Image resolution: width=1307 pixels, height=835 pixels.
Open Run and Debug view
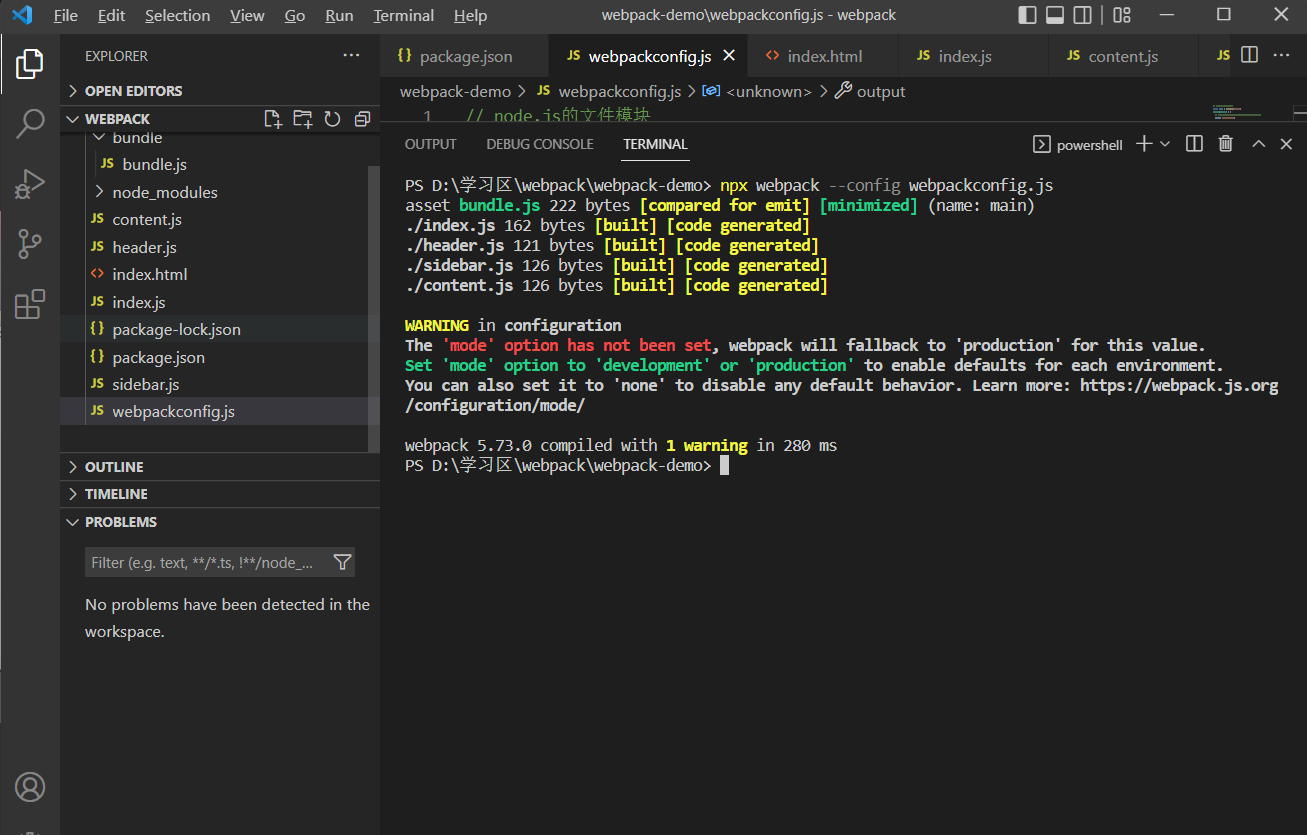click(30, 184)
